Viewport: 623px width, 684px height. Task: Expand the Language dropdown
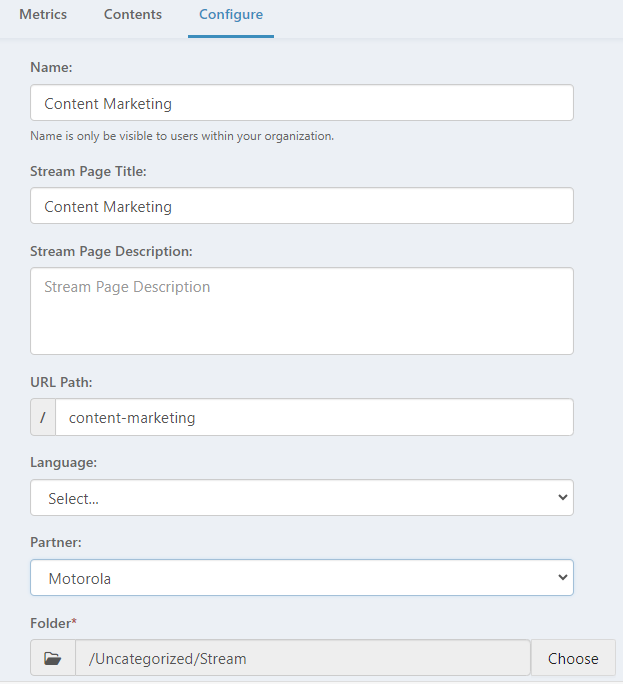tap(302, 498)
